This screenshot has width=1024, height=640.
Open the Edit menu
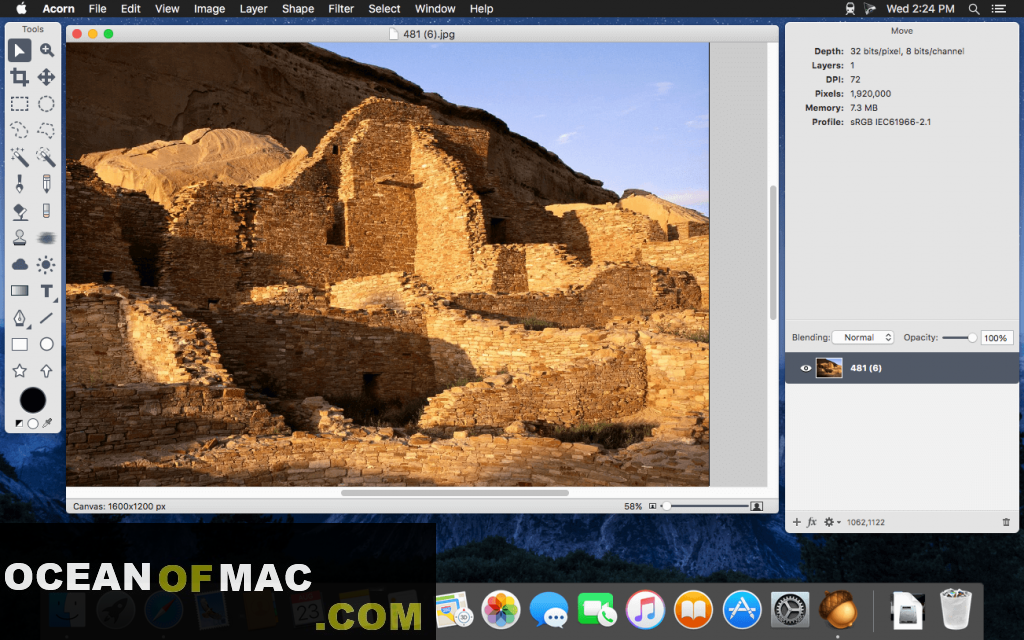point(131,8)
